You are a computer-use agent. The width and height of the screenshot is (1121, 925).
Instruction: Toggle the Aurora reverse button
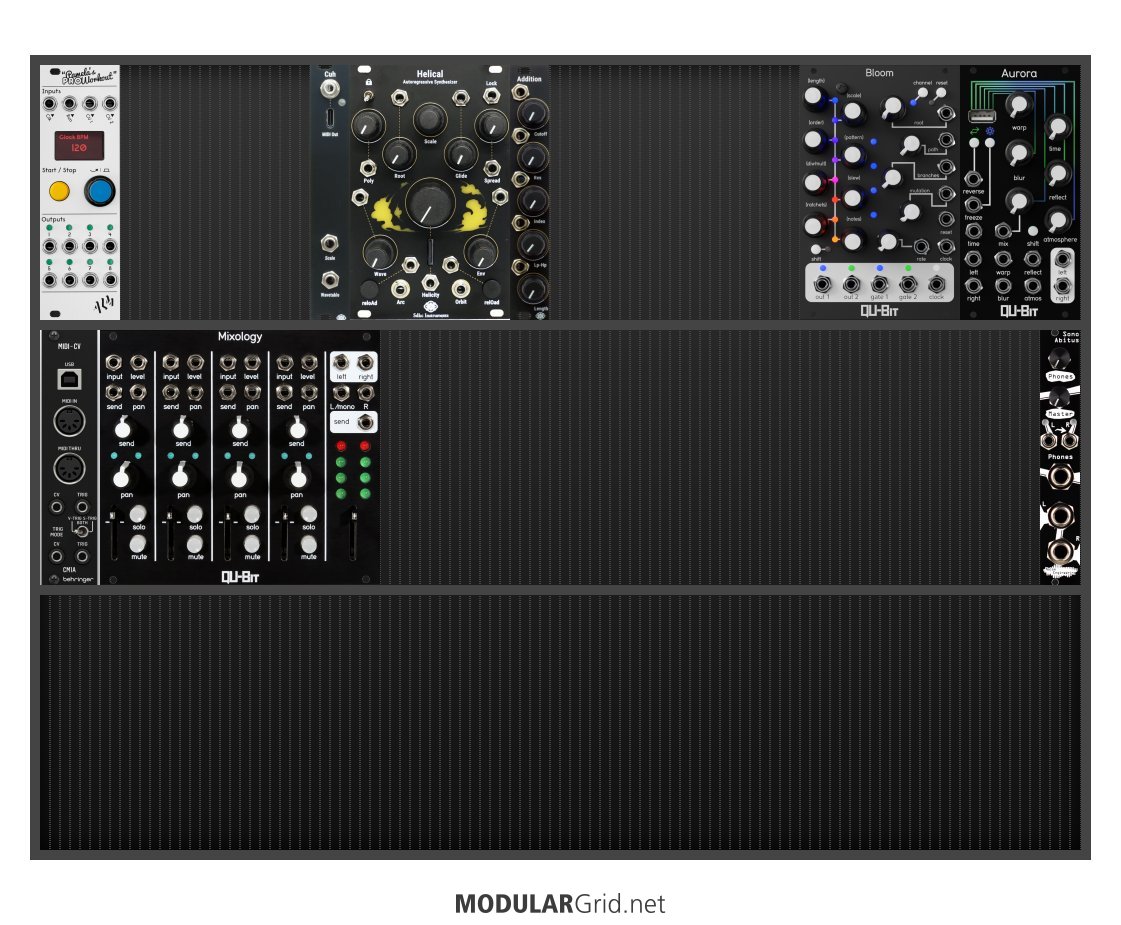974,143
